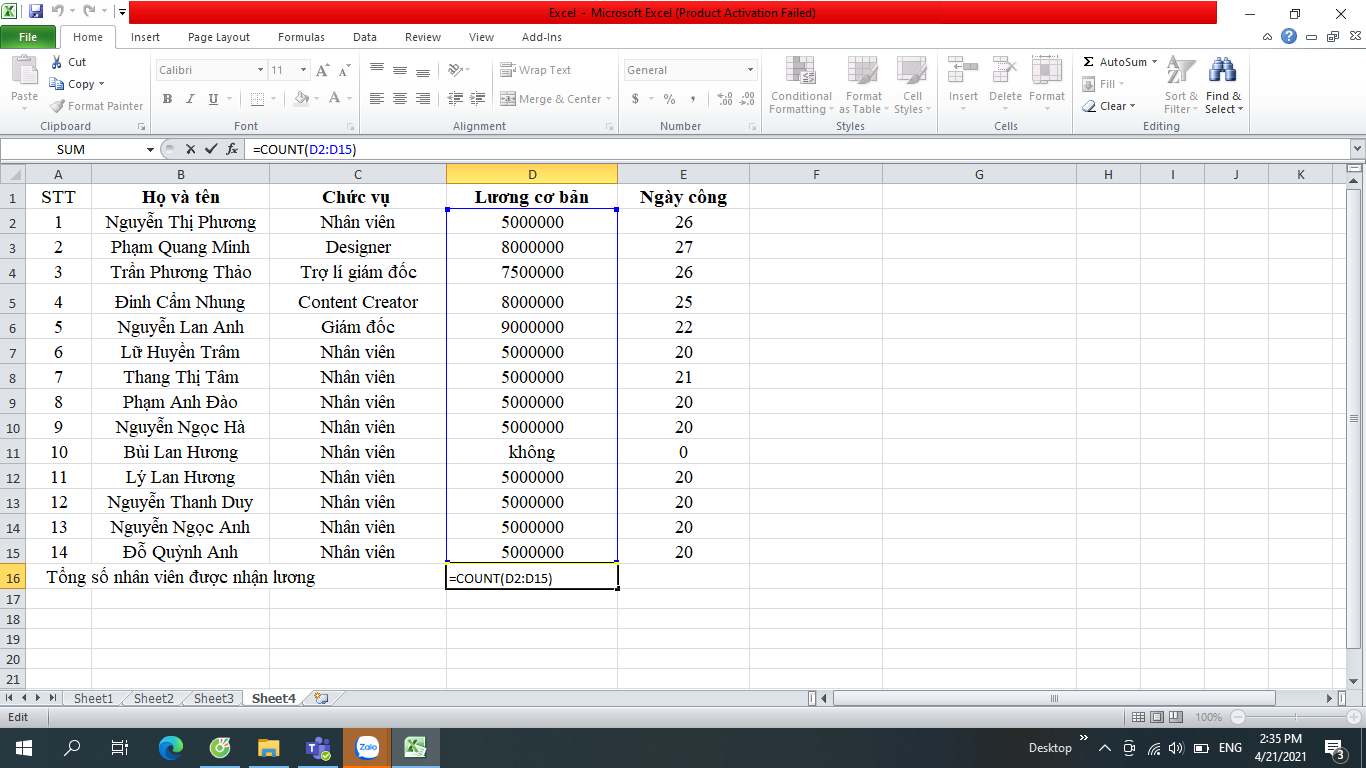Apply the Fill Color bucket

pos(301,99)
